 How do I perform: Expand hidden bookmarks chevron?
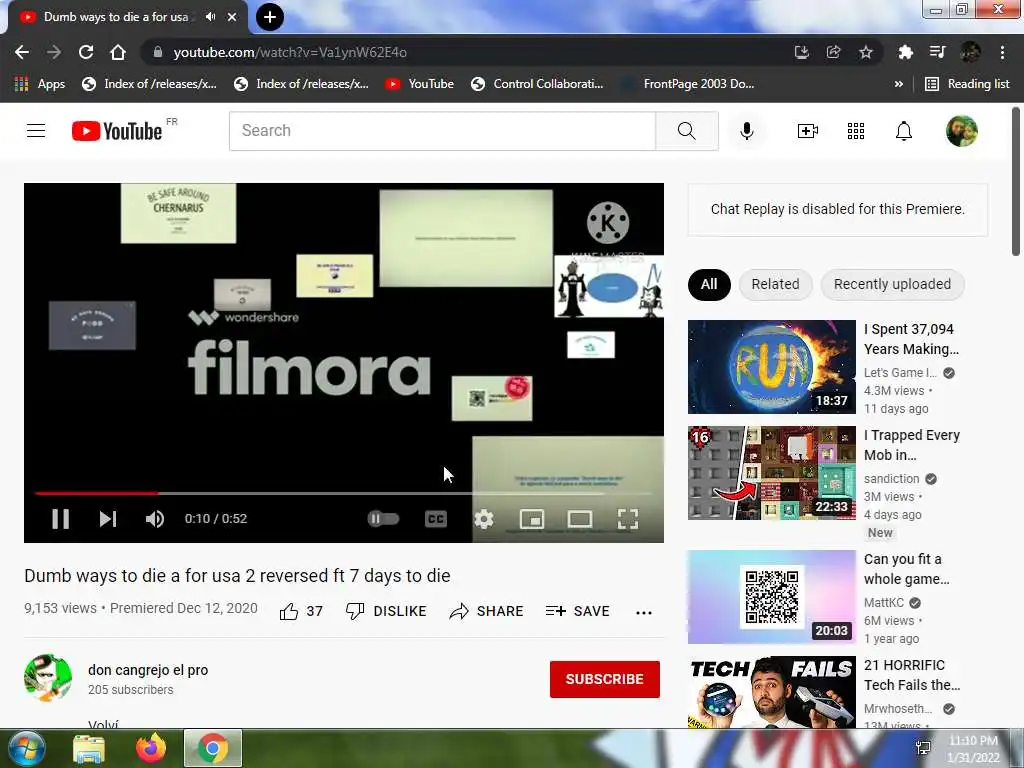click(x=899, y=84)
